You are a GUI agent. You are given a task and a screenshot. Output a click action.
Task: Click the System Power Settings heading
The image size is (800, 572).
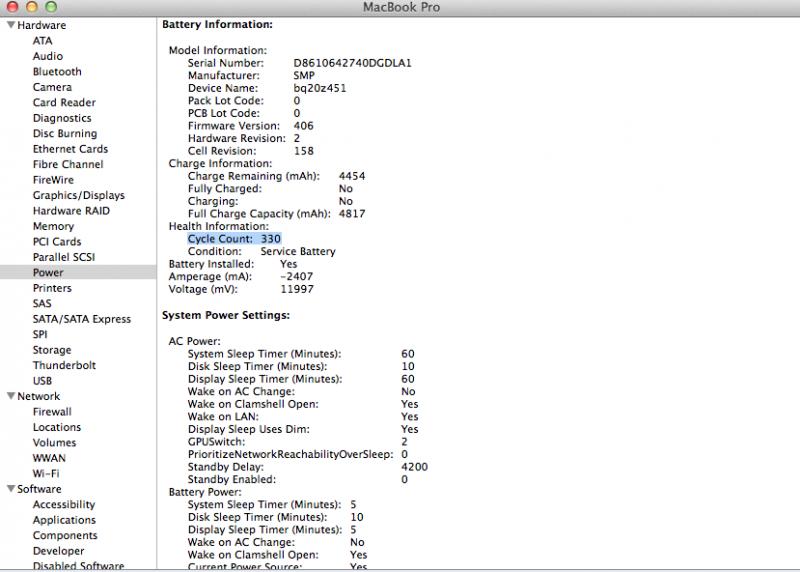tap(226, 315)
